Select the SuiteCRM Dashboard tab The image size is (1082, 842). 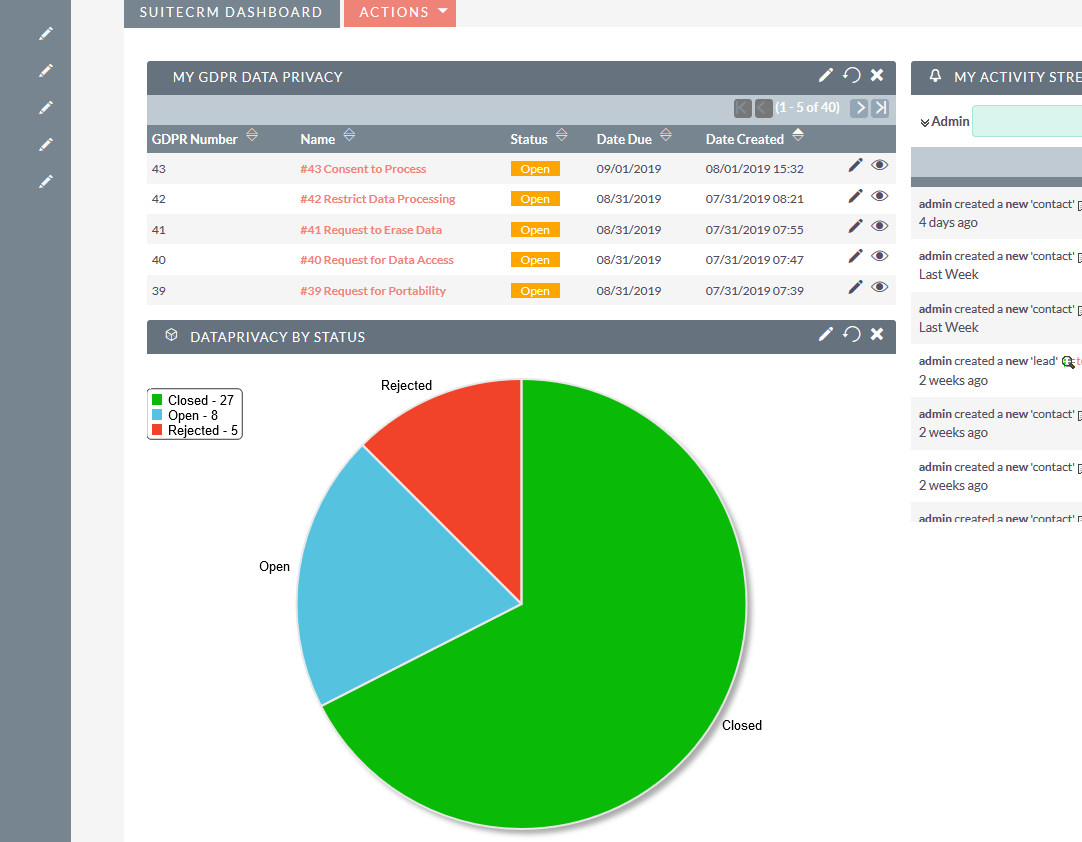[231, 12]
